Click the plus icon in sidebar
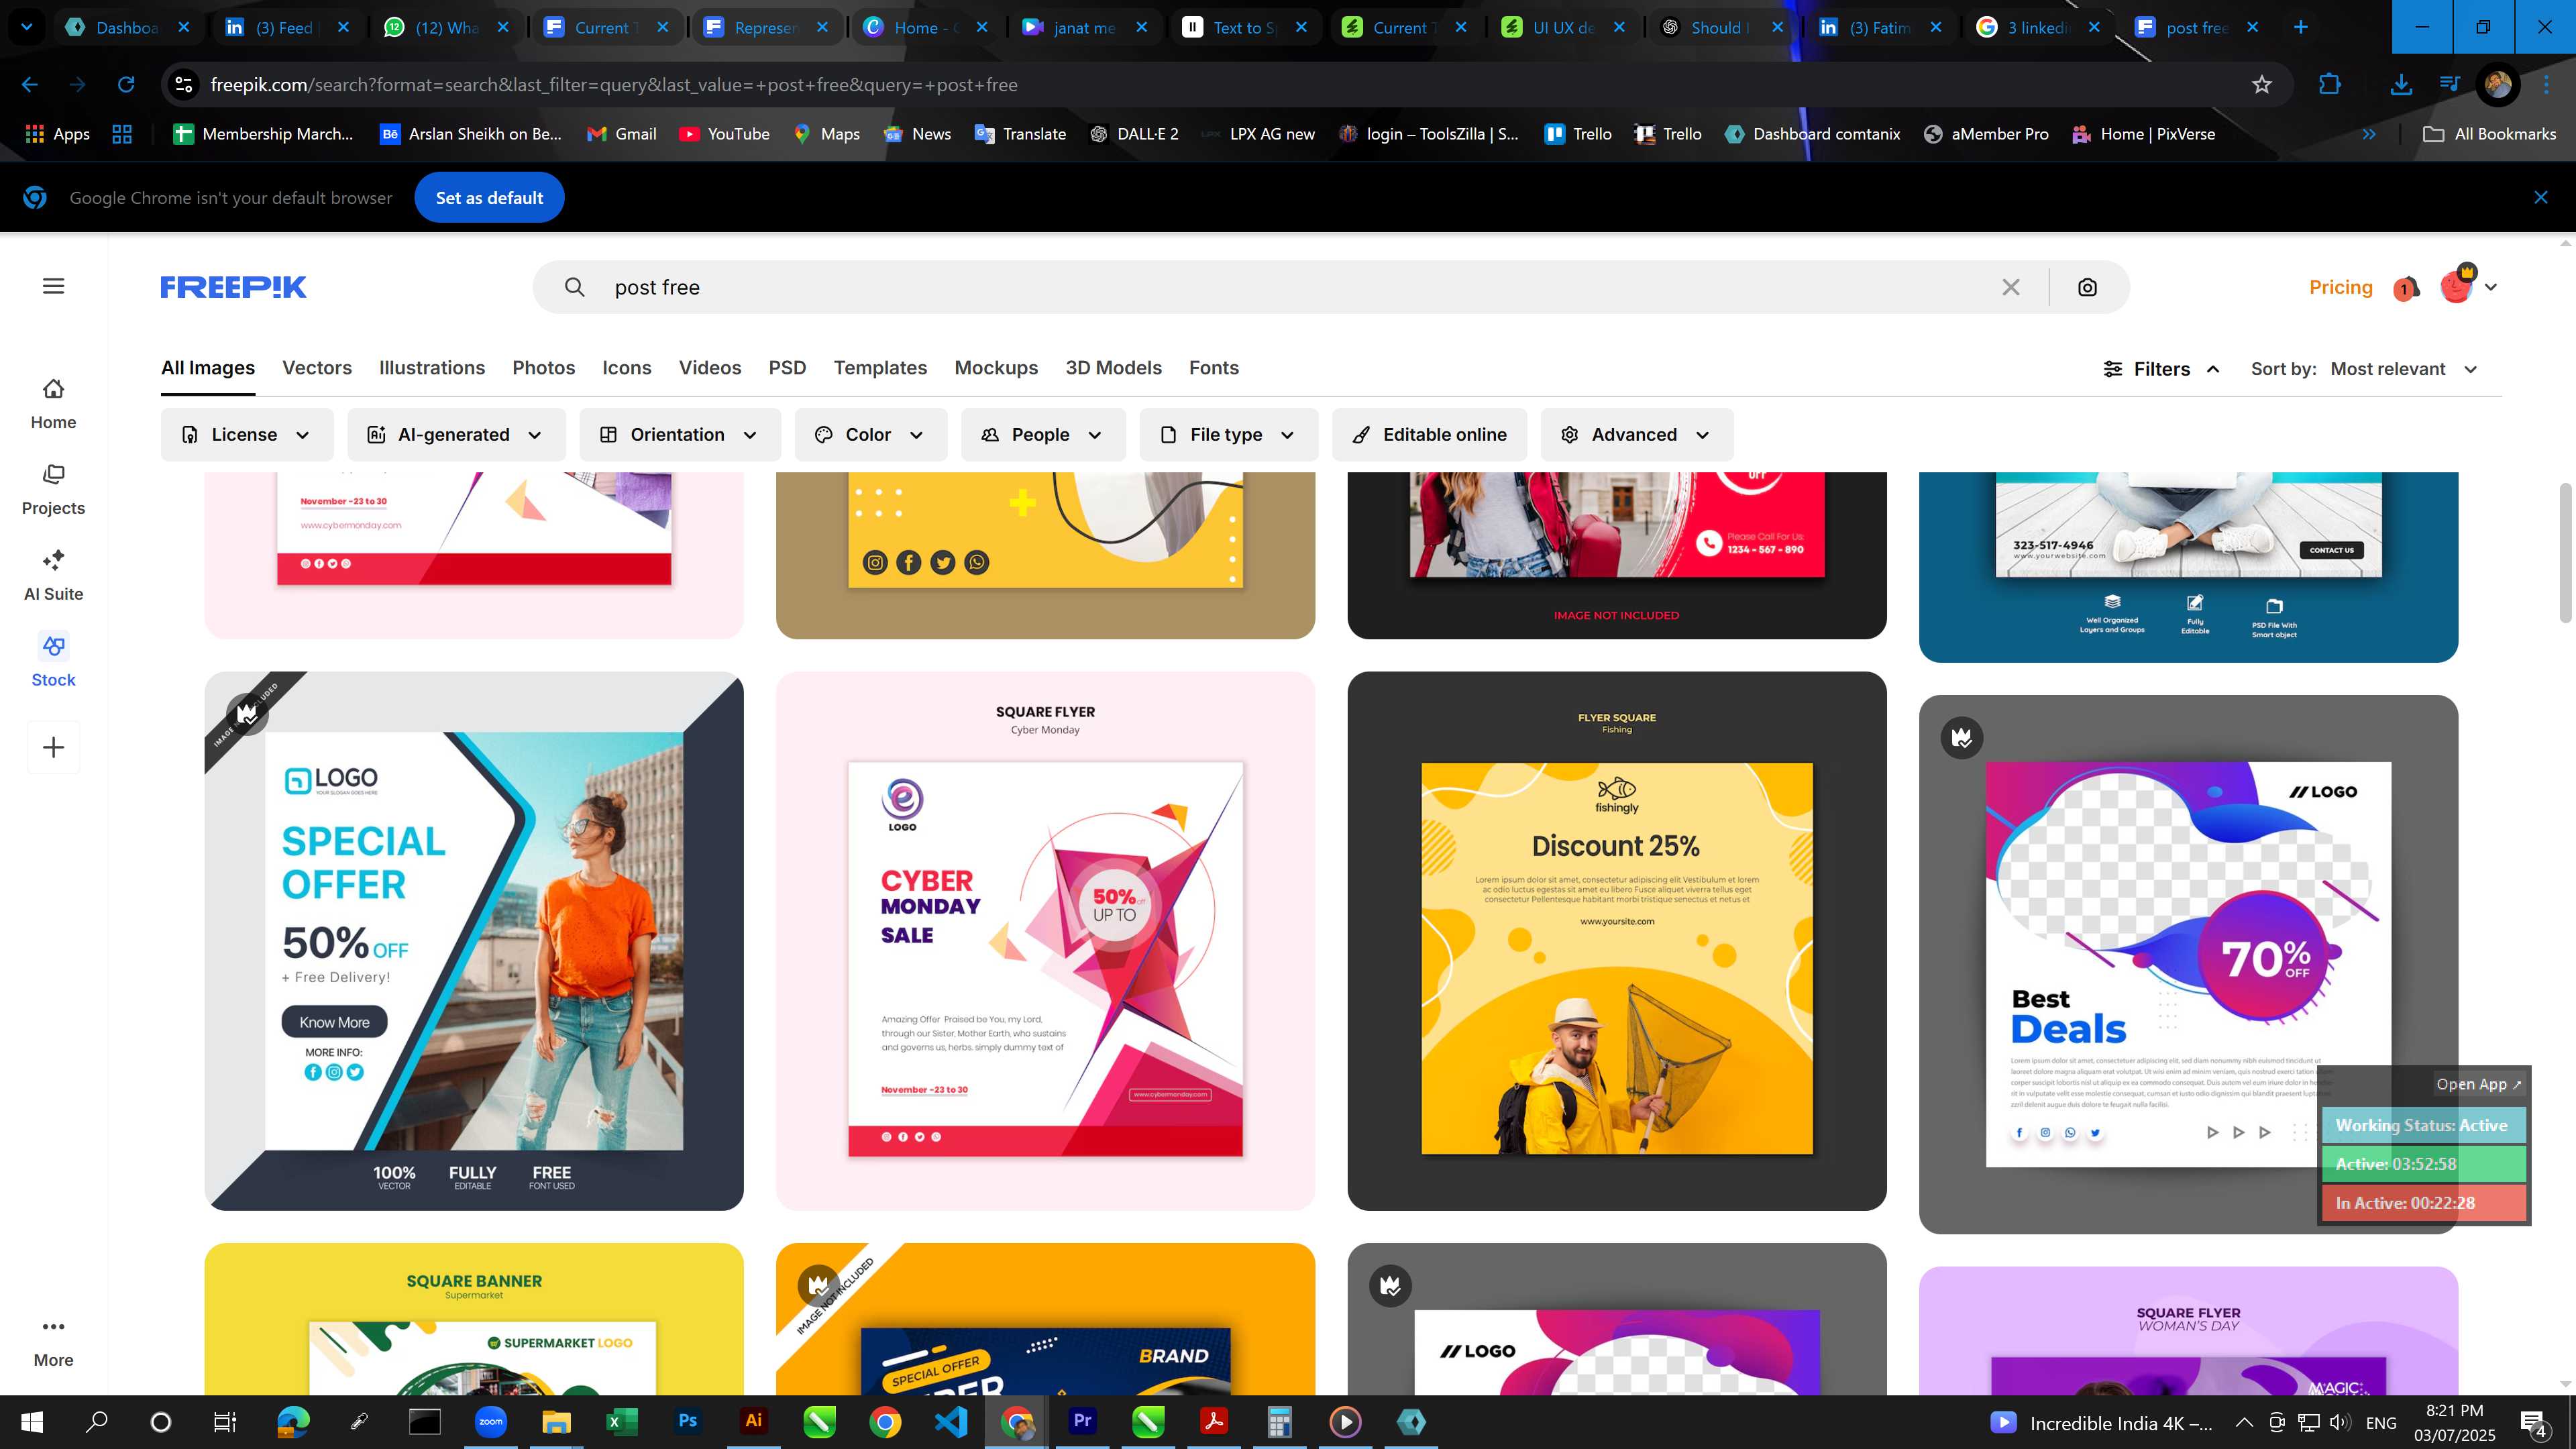The width and height of the screenshot is (2576, 1449). pos(54,747)
